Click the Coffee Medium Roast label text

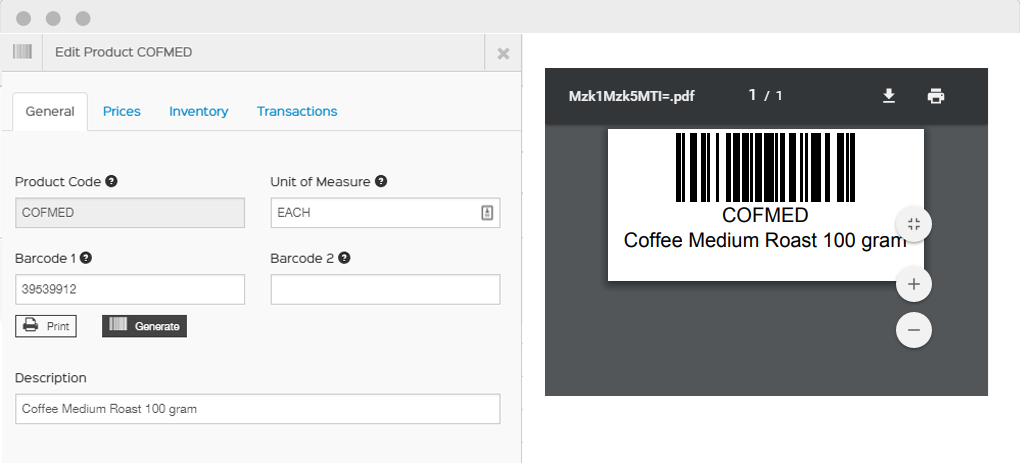click(x=765, y=241)
